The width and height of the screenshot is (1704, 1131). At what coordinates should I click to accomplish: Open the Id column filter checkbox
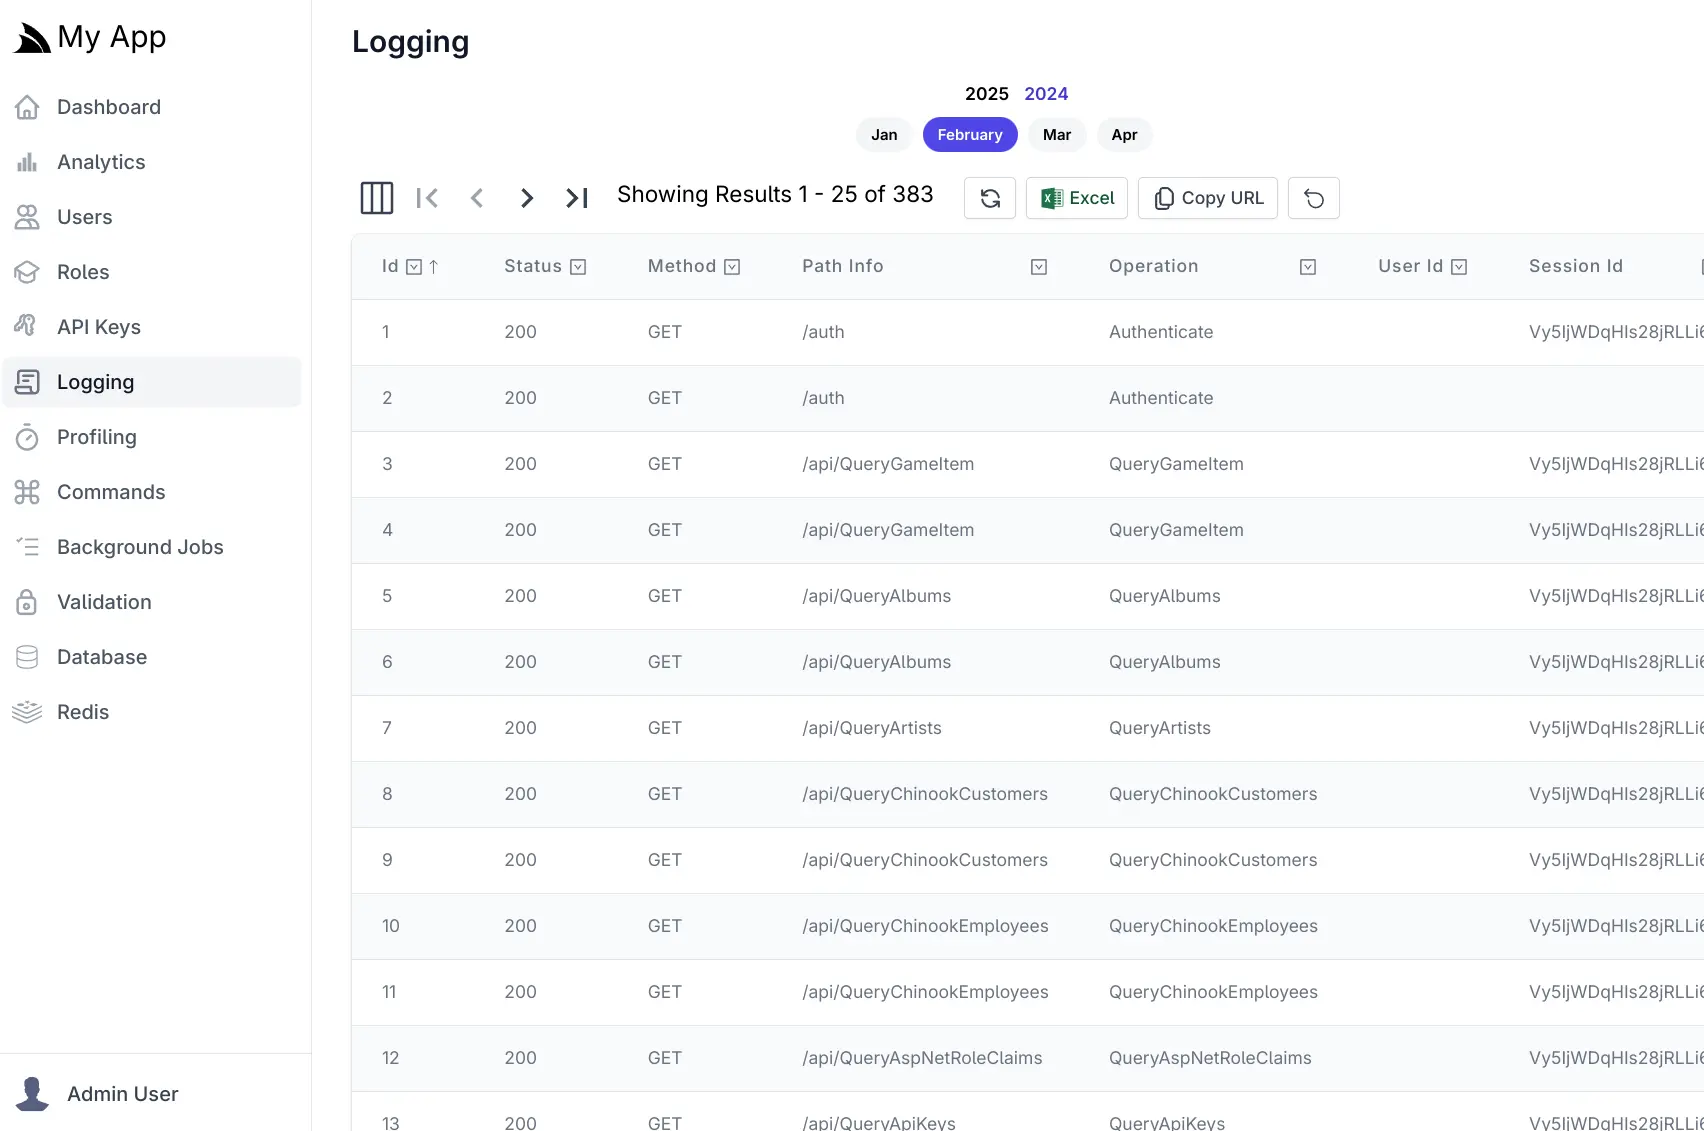coord(412,266)
